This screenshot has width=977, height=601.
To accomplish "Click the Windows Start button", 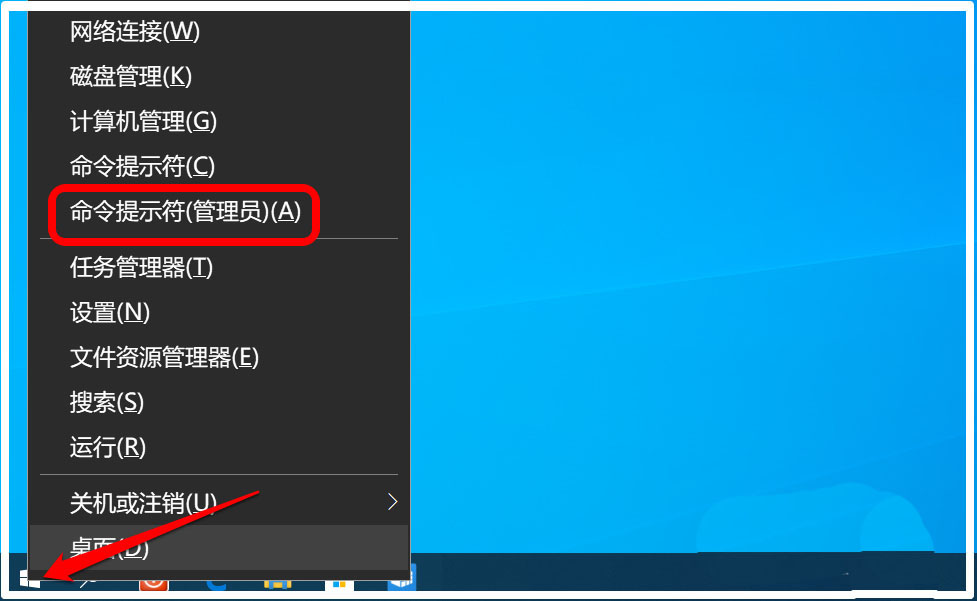I will [29, 578].
